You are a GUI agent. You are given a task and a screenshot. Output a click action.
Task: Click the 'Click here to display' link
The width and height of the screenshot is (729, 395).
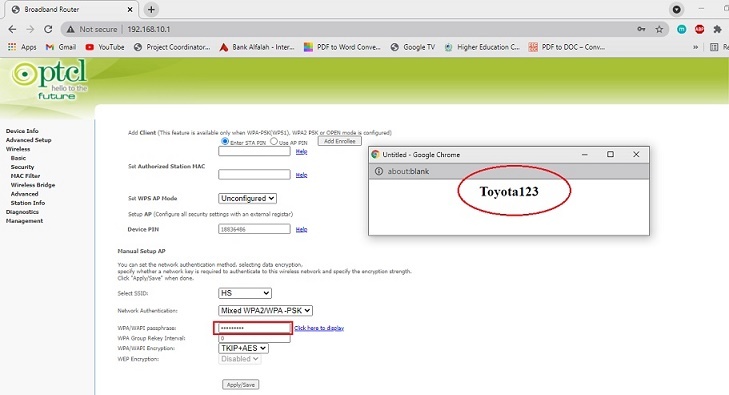coord(319,328)
